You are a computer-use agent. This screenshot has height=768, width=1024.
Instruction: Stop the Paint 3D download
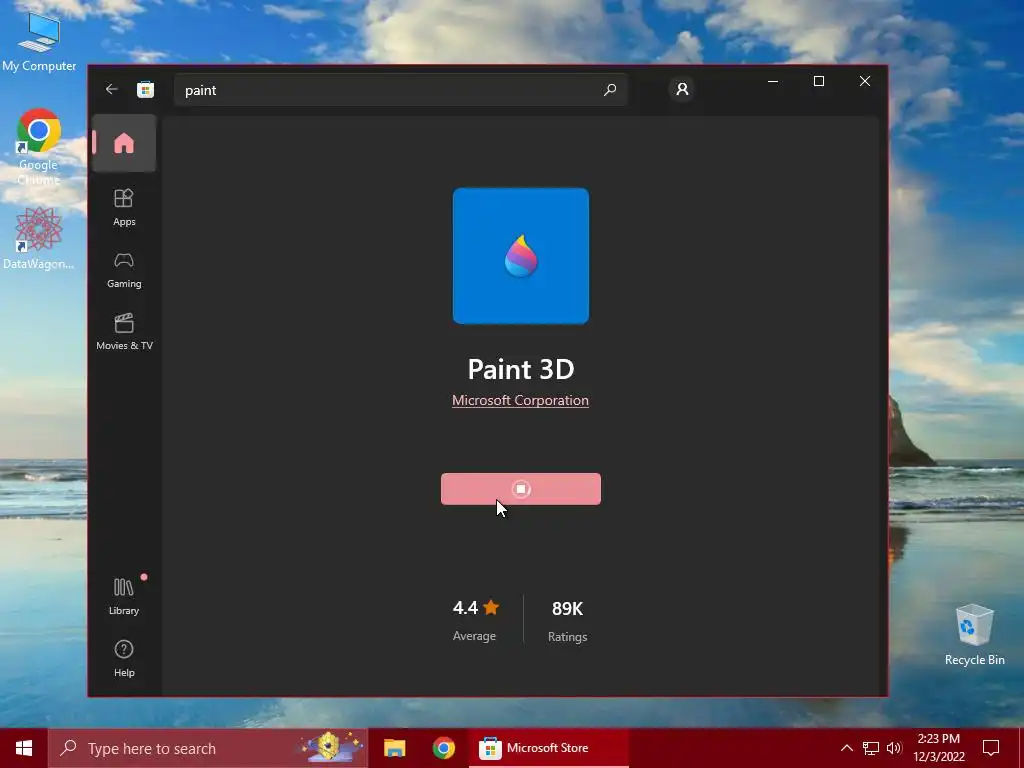[x=520, y=488]
